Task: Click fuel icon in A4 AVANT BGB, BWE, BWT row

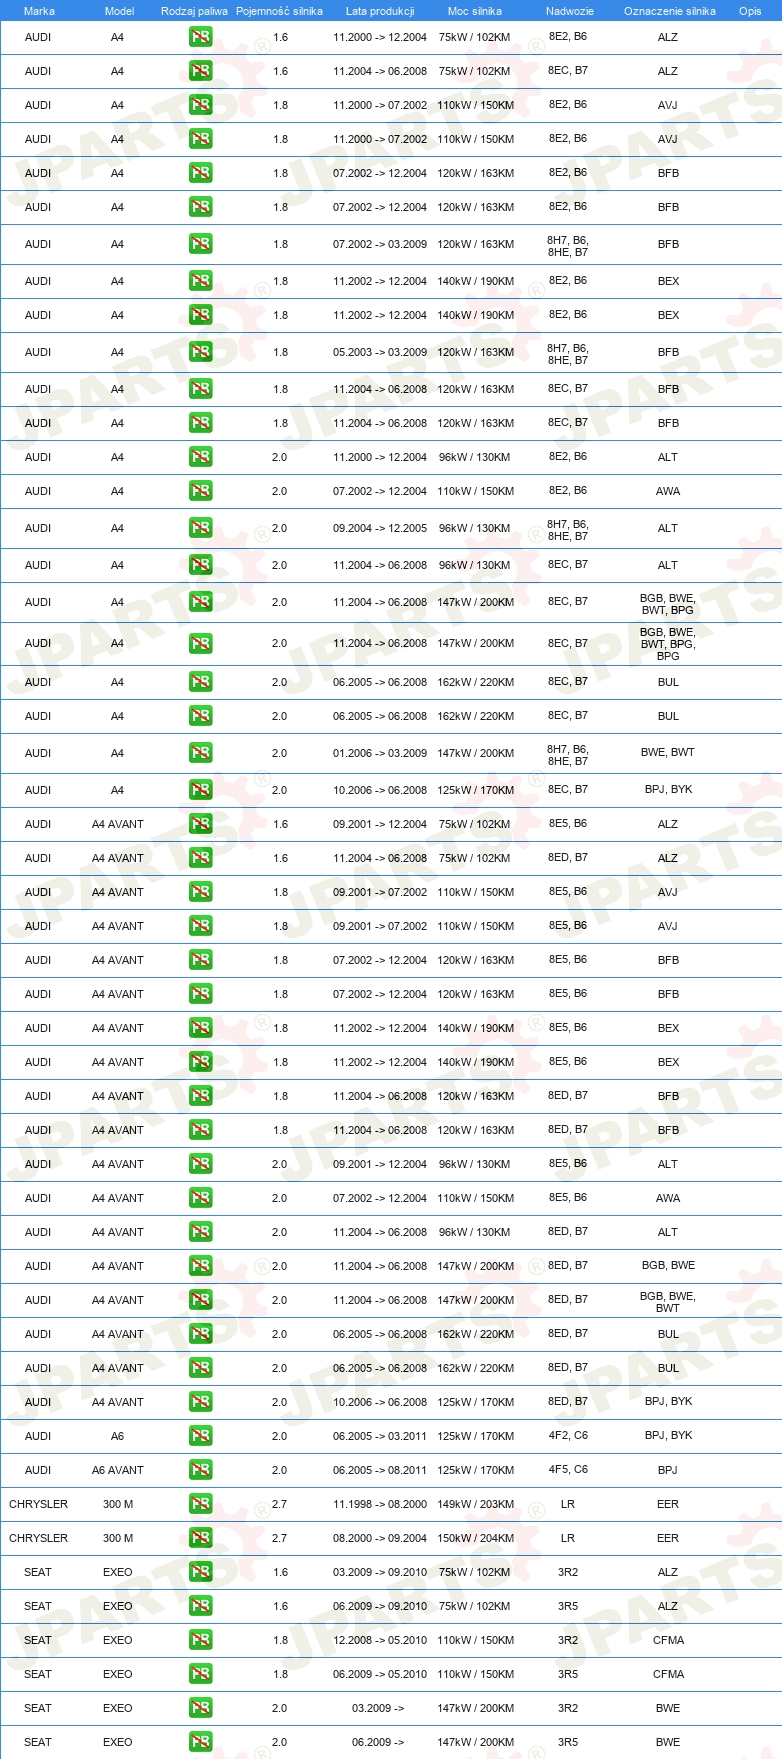Action: (x=201, y=1300)
